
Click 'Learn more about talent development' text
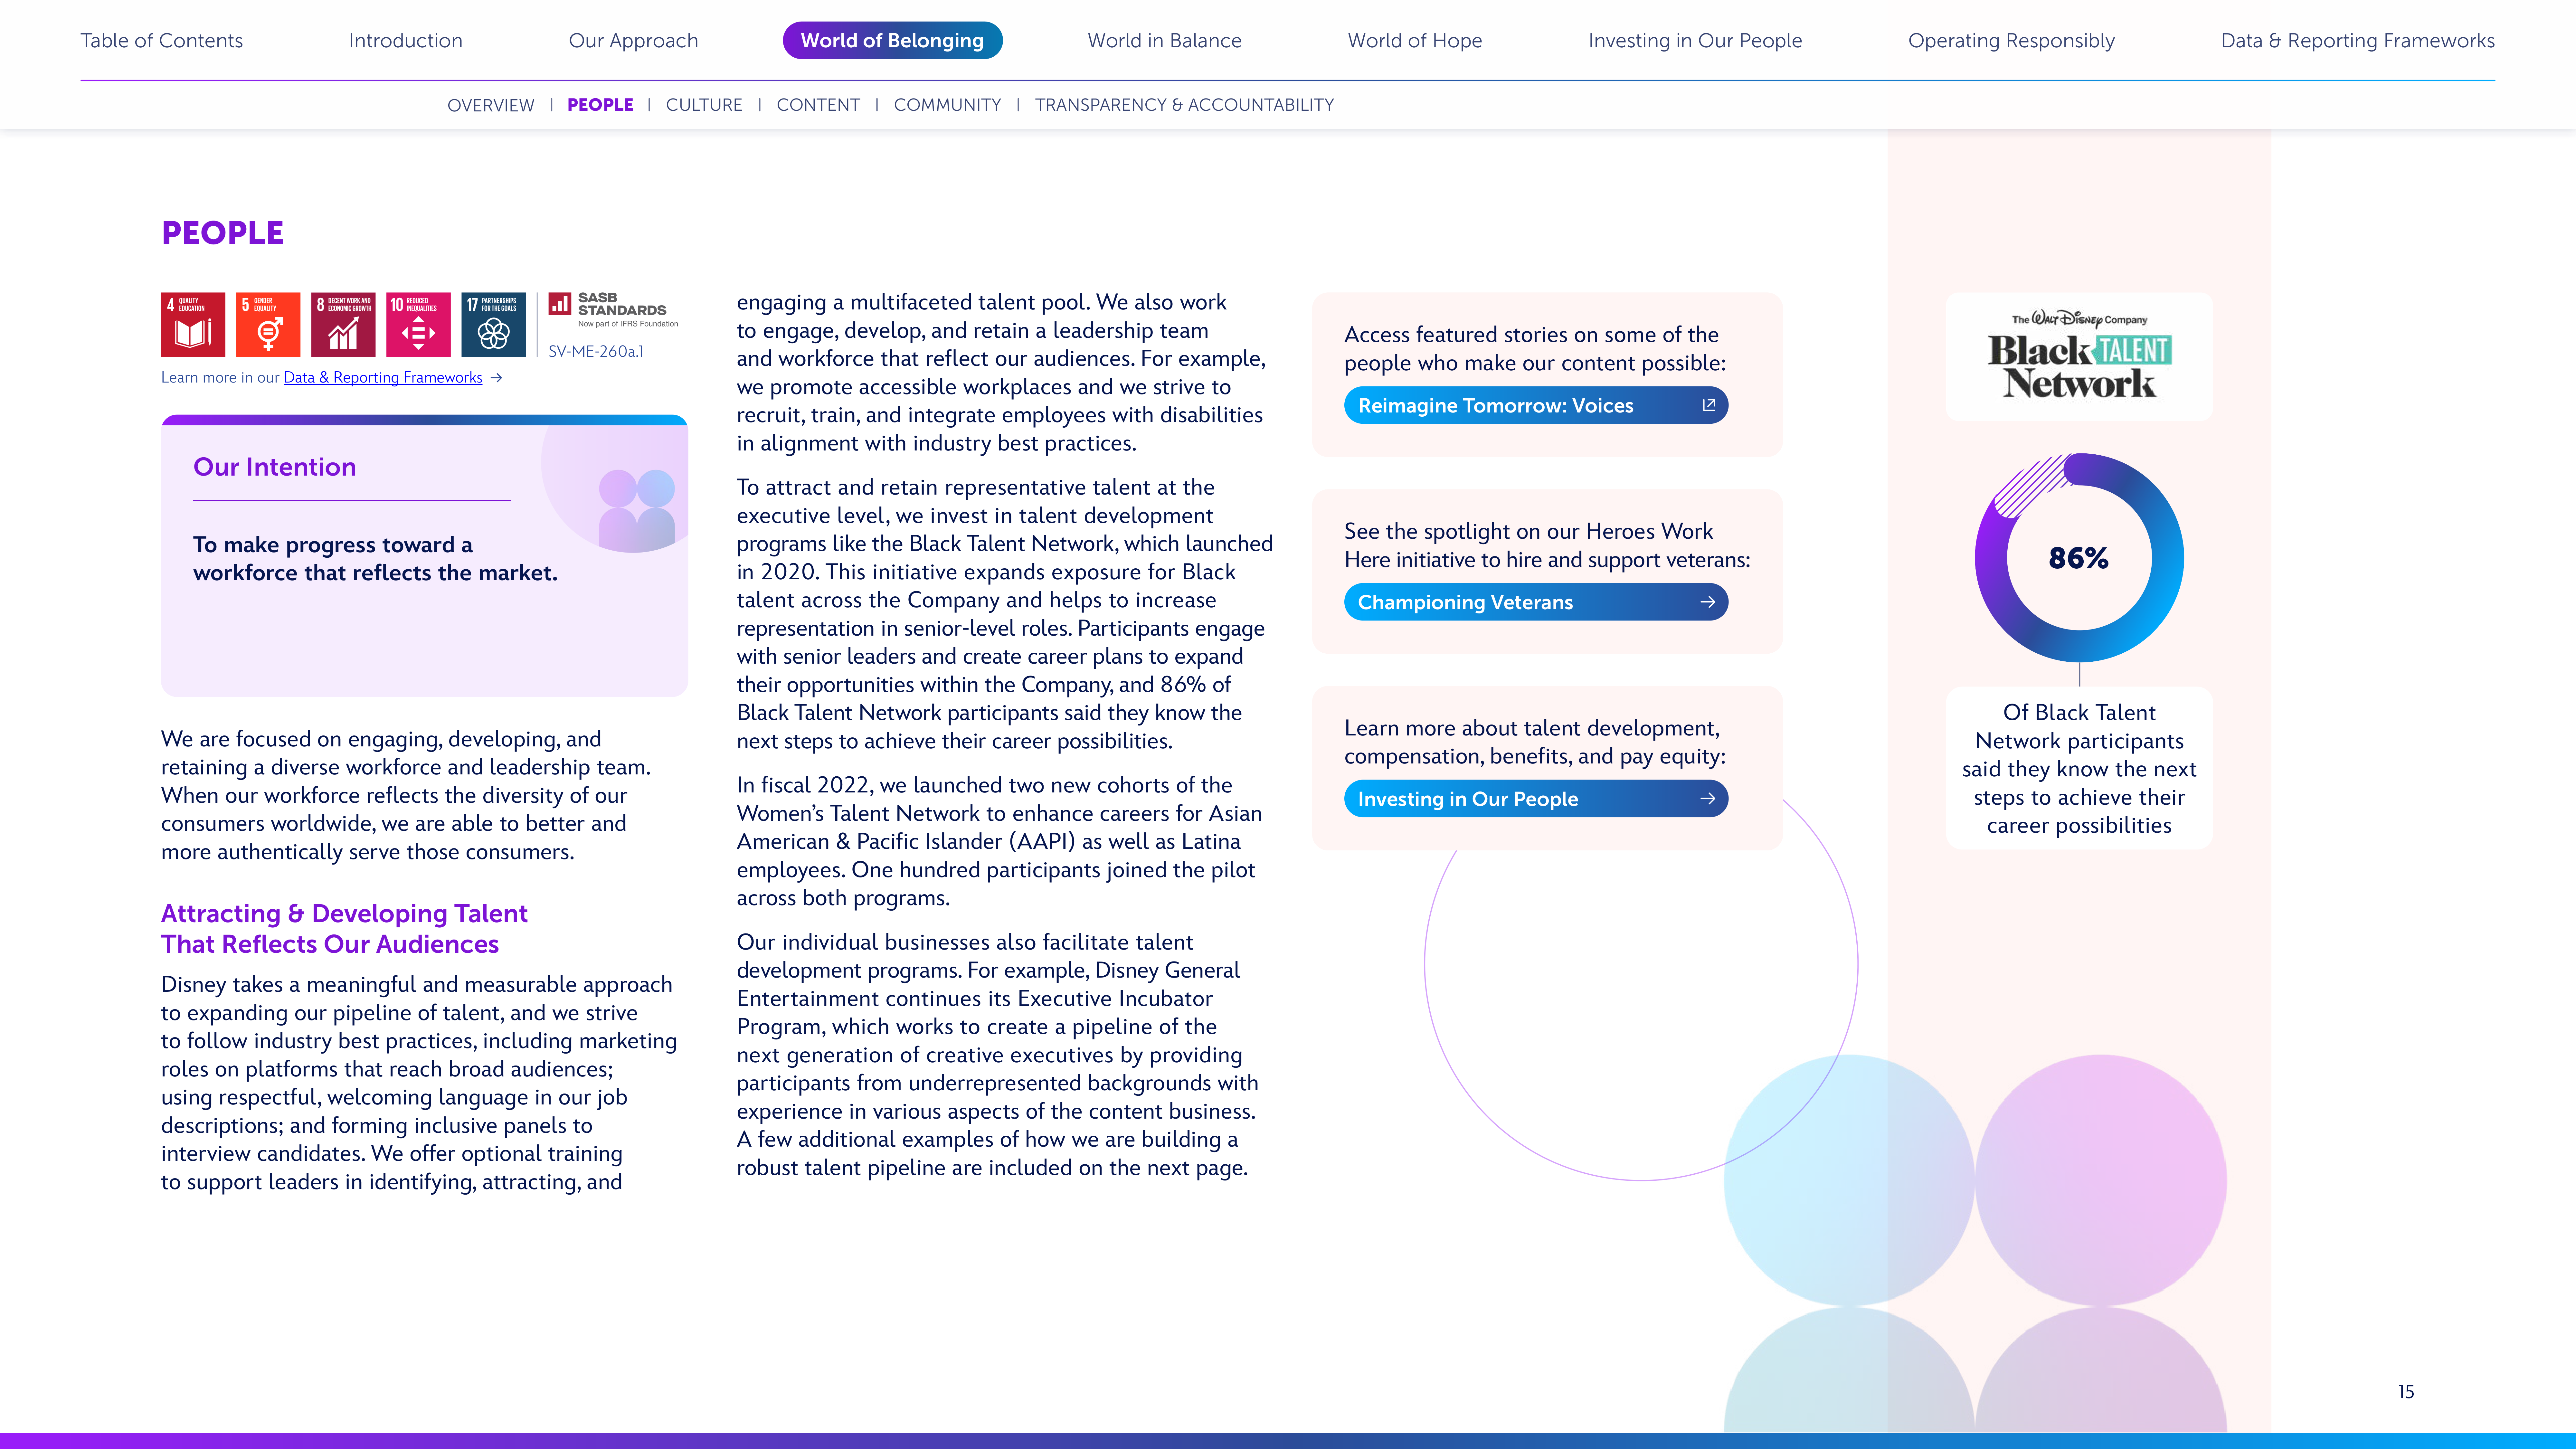[x=1535, y=742]
